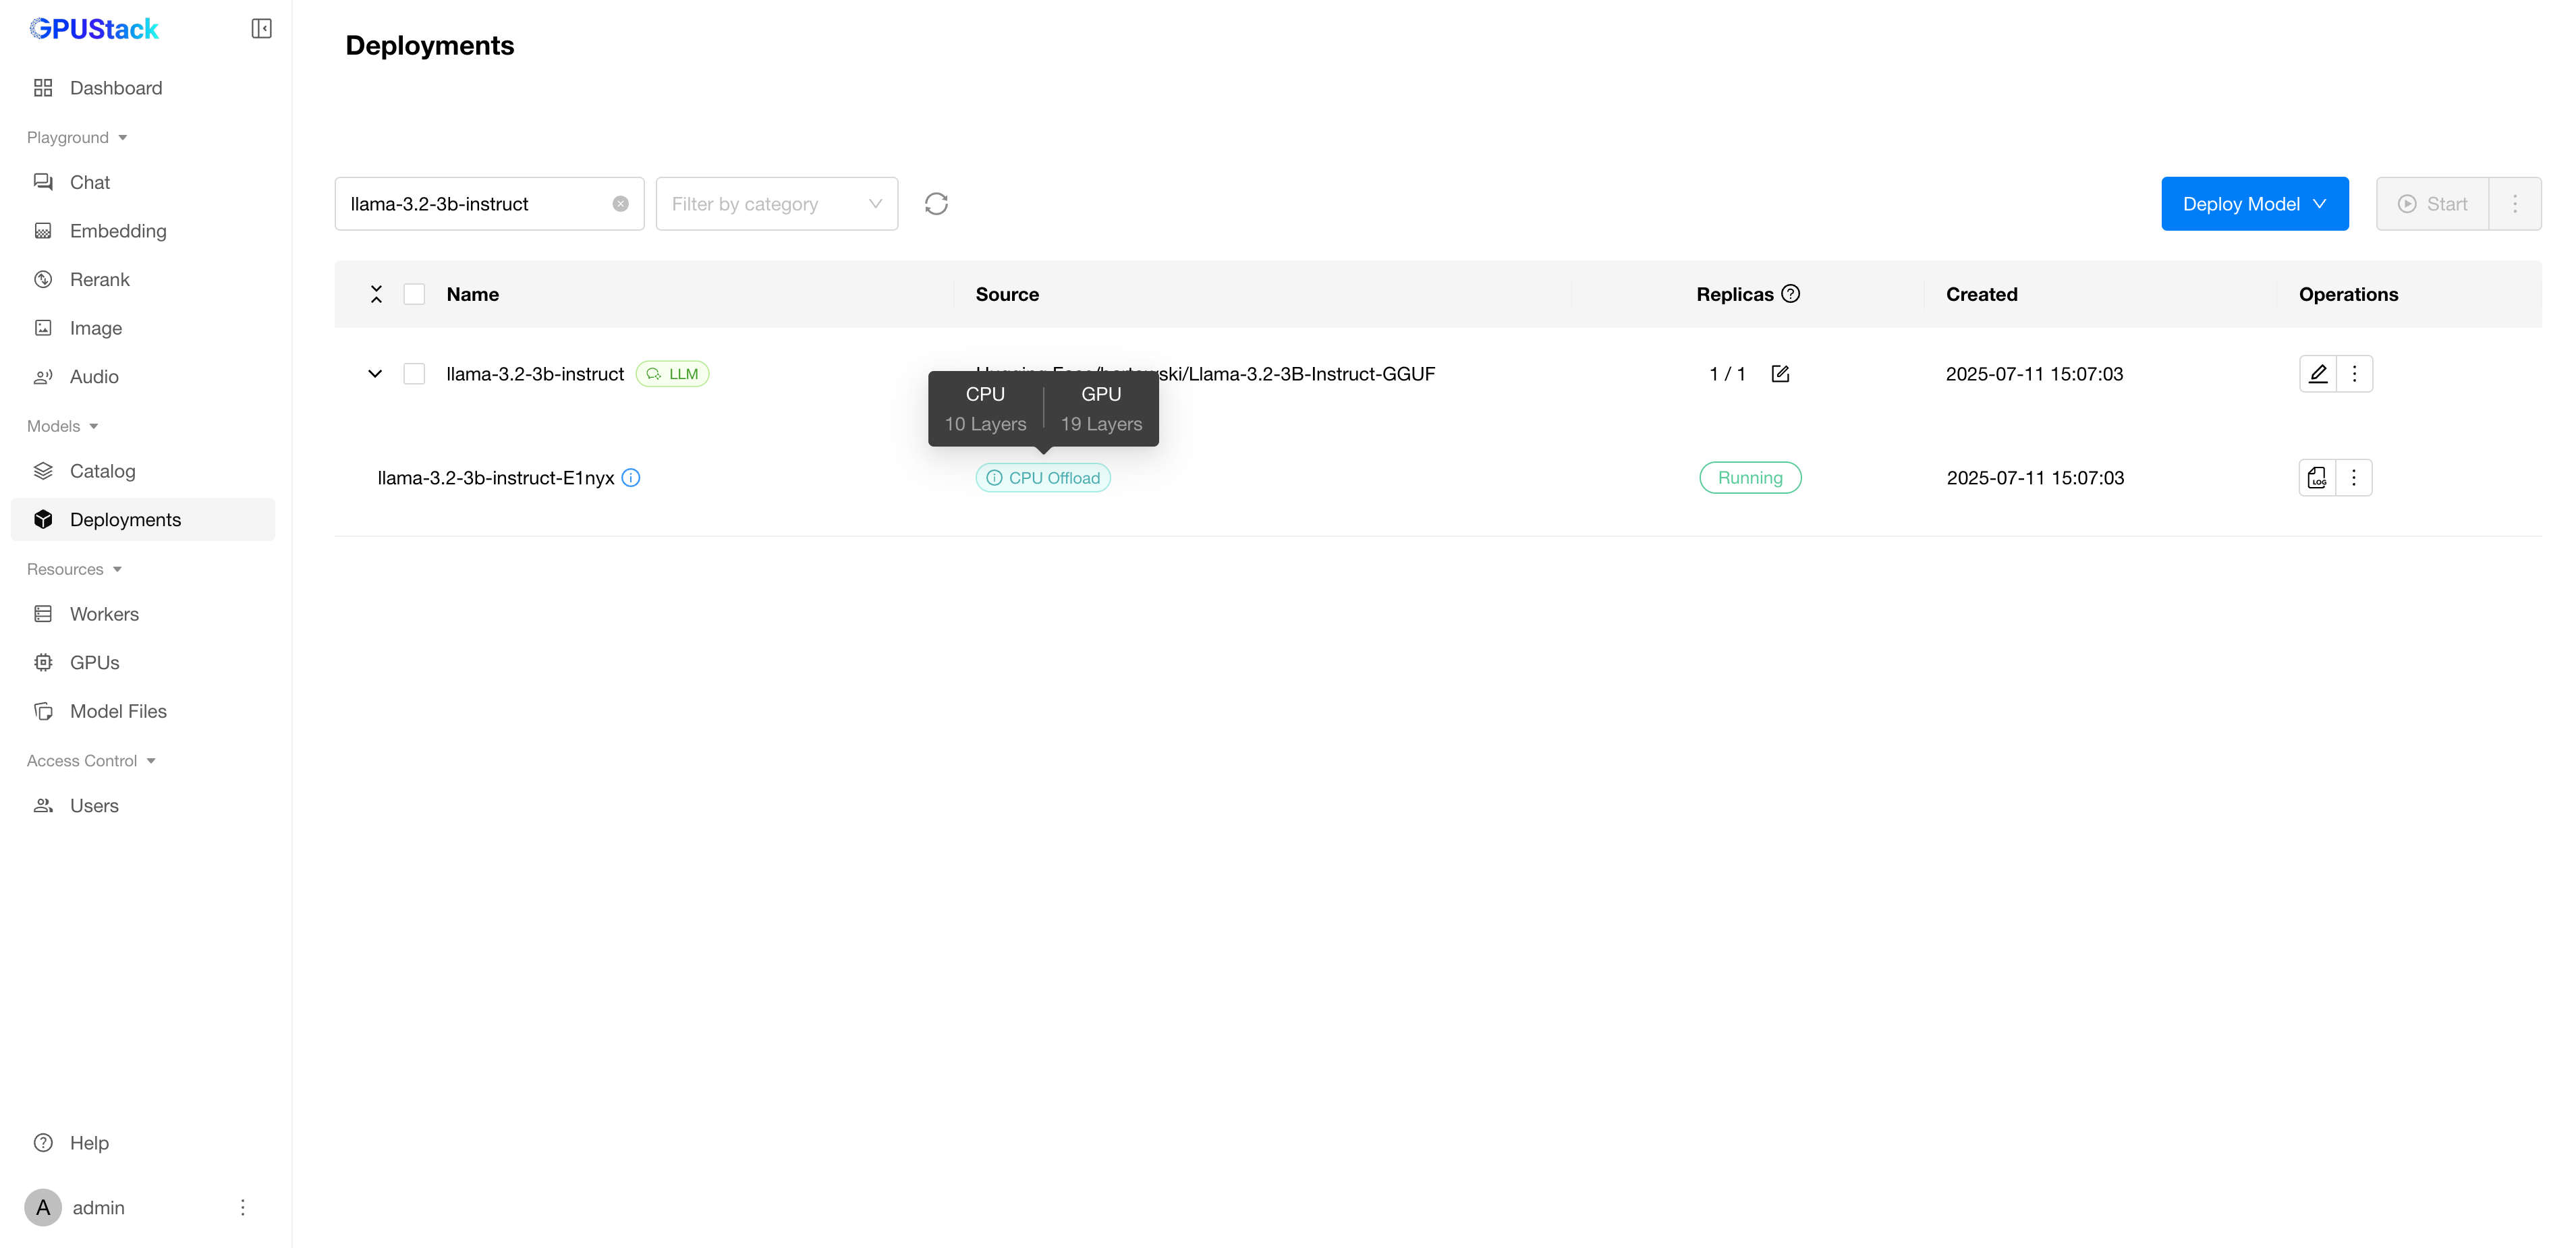Edit the llama-3.2-3b-instruct deployment
This screenshot has width=2576, height=1248.
[2317, 374]
